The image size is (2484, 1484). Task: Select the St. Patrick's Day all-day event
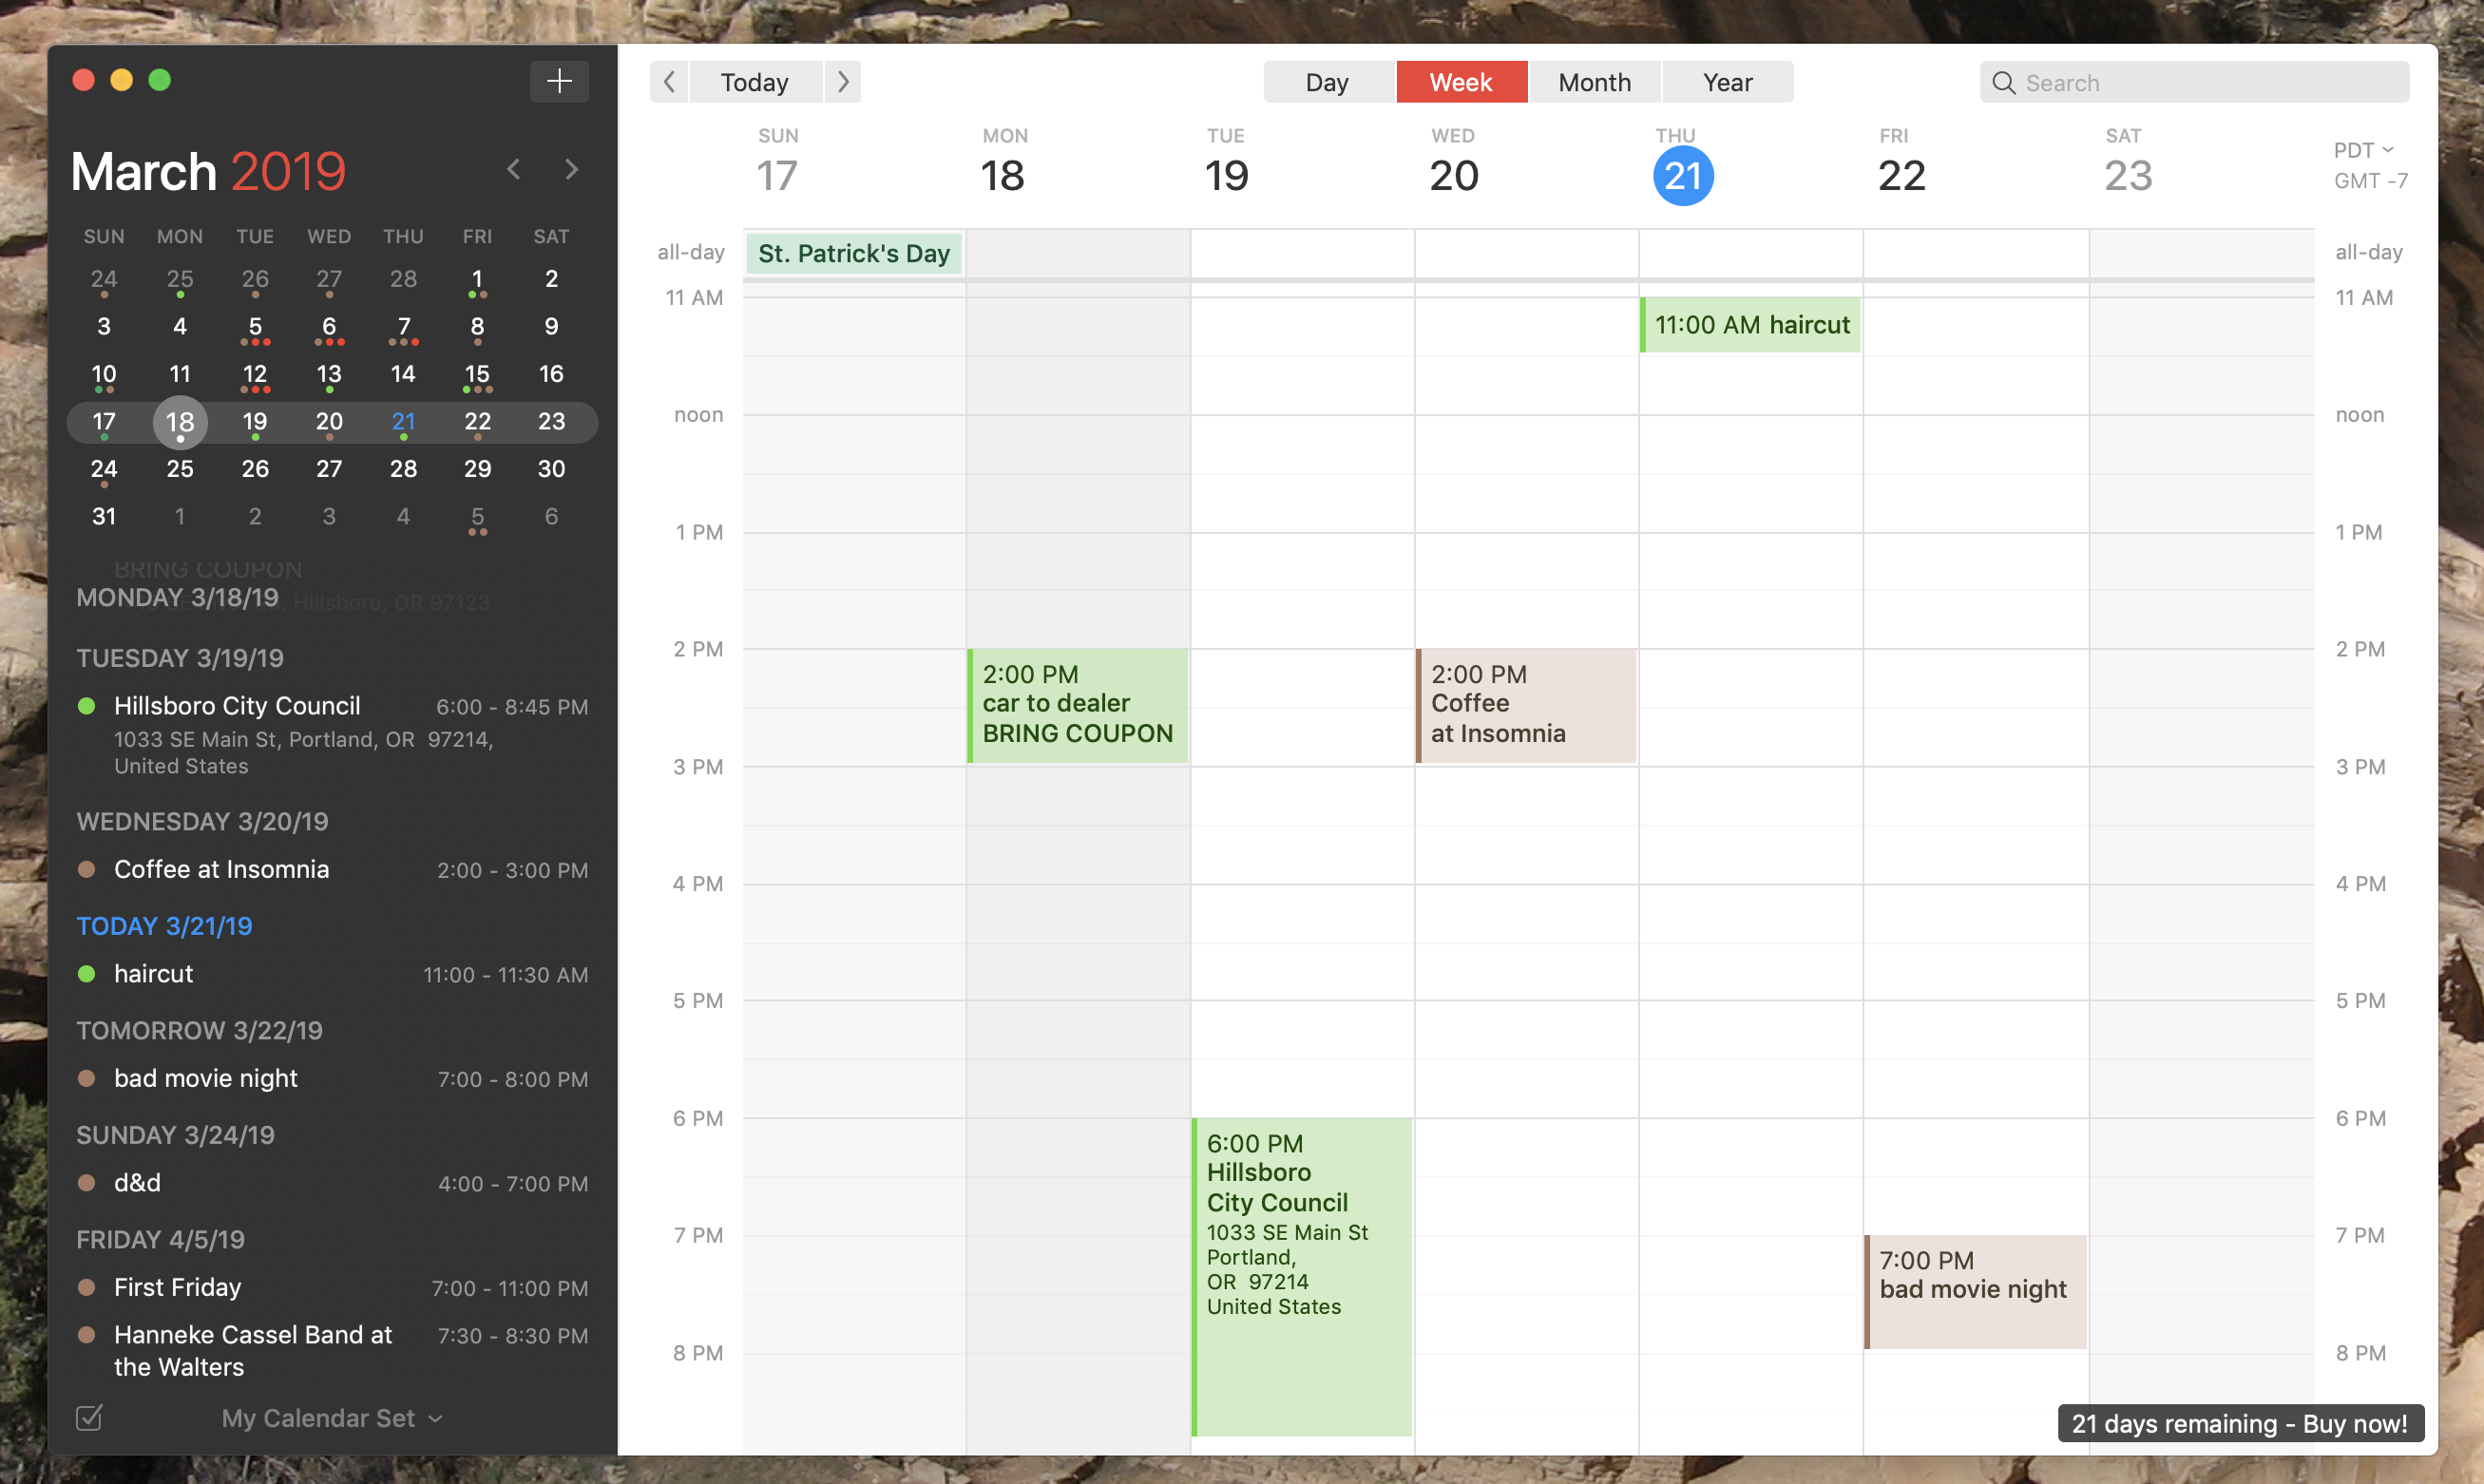855,253
